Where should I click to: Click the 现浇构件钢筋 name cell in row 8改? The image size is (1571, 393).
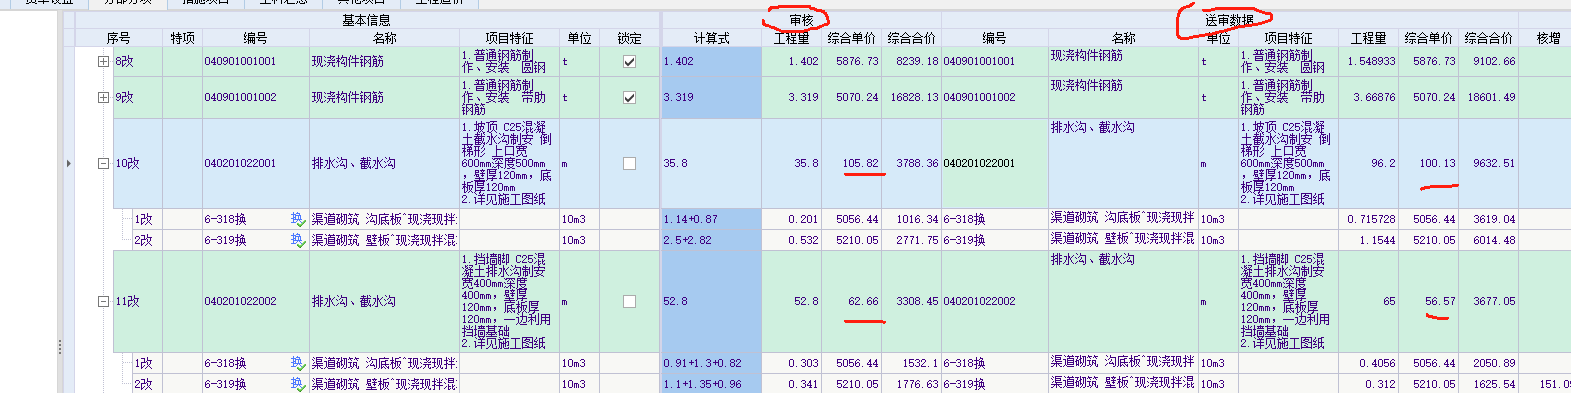[384, 61]
